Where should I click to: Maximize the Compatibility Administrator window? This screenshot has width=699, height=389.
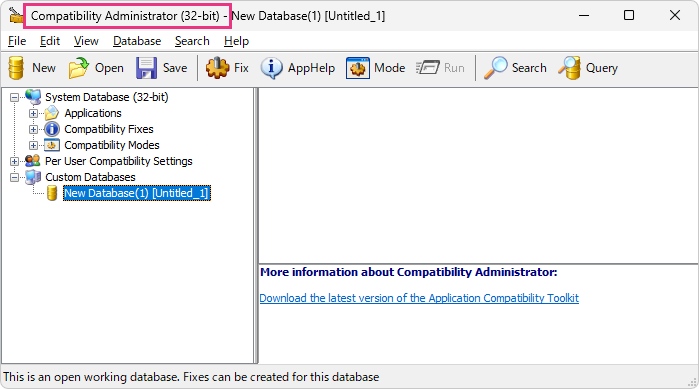click(629, 16)
